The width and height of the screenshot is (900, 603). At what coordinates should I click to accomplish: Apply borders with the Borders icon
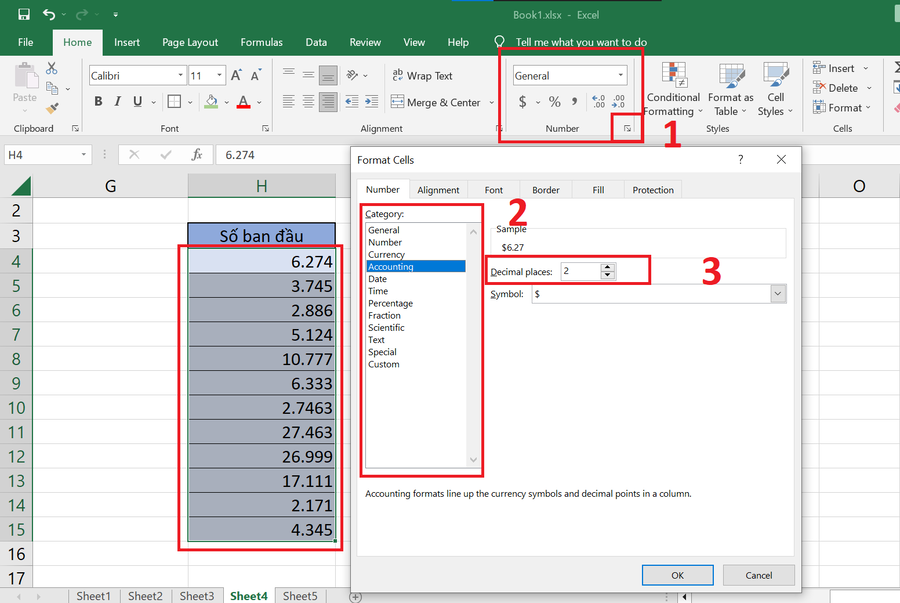(x=174, y=102)
